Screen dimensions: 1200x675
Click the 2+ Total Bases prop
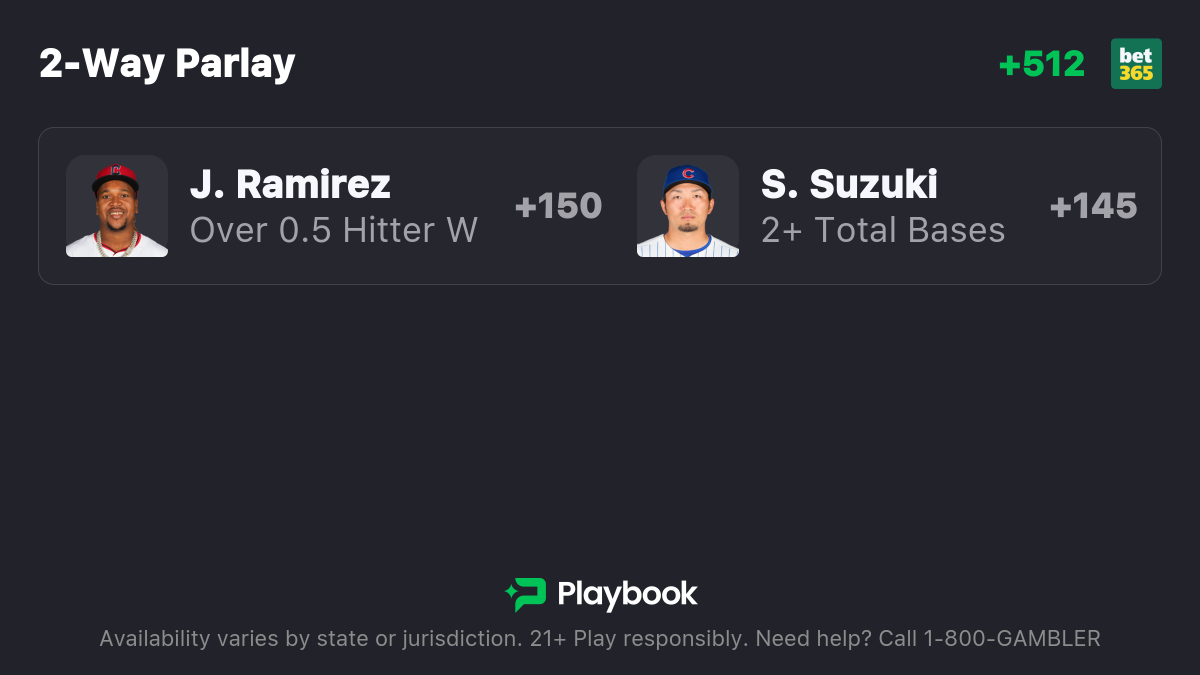click(883, 230)
